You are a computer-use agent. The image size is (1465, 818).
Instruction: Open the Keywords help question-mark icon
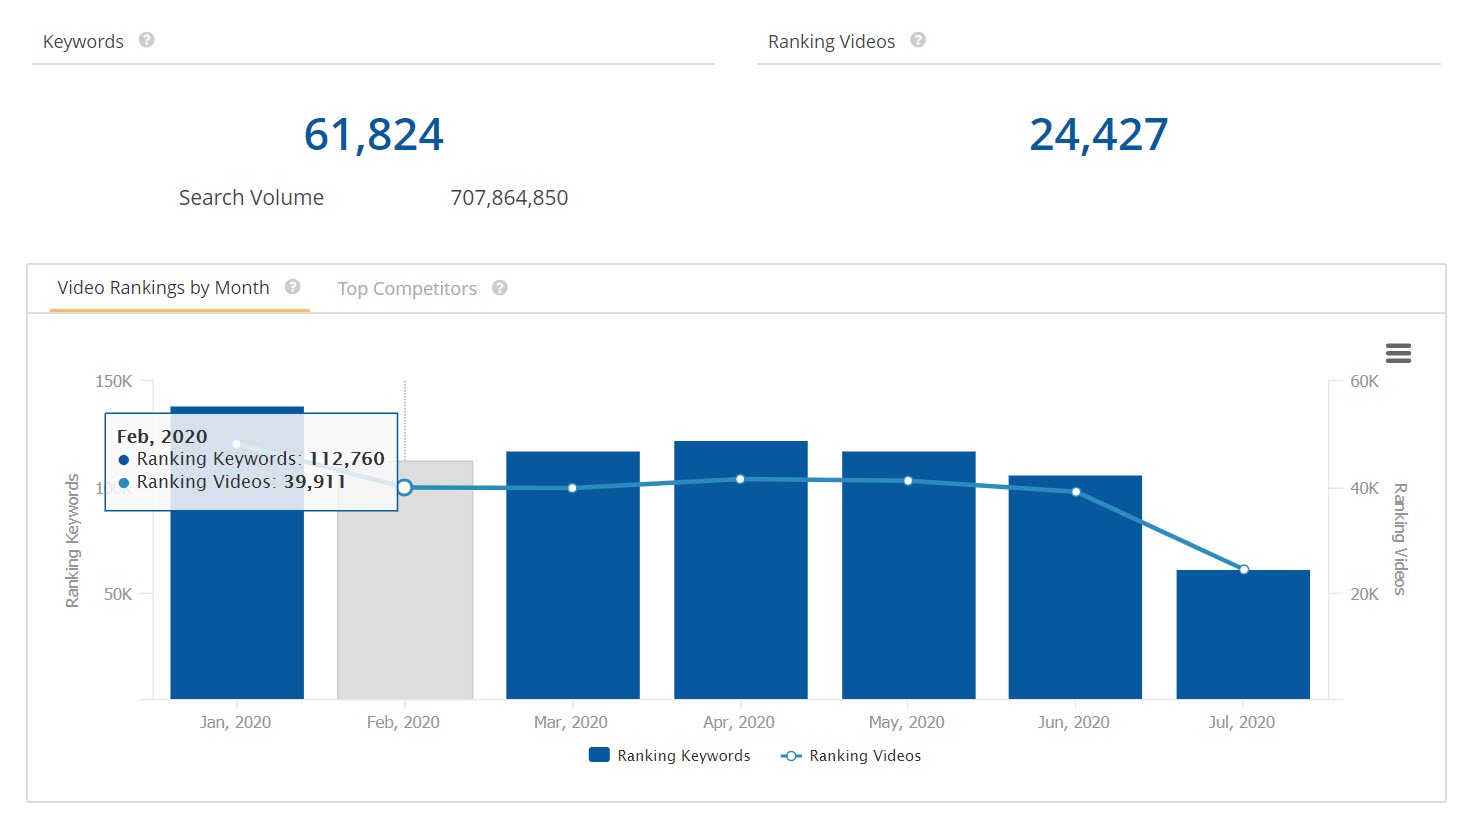point(147,40)
